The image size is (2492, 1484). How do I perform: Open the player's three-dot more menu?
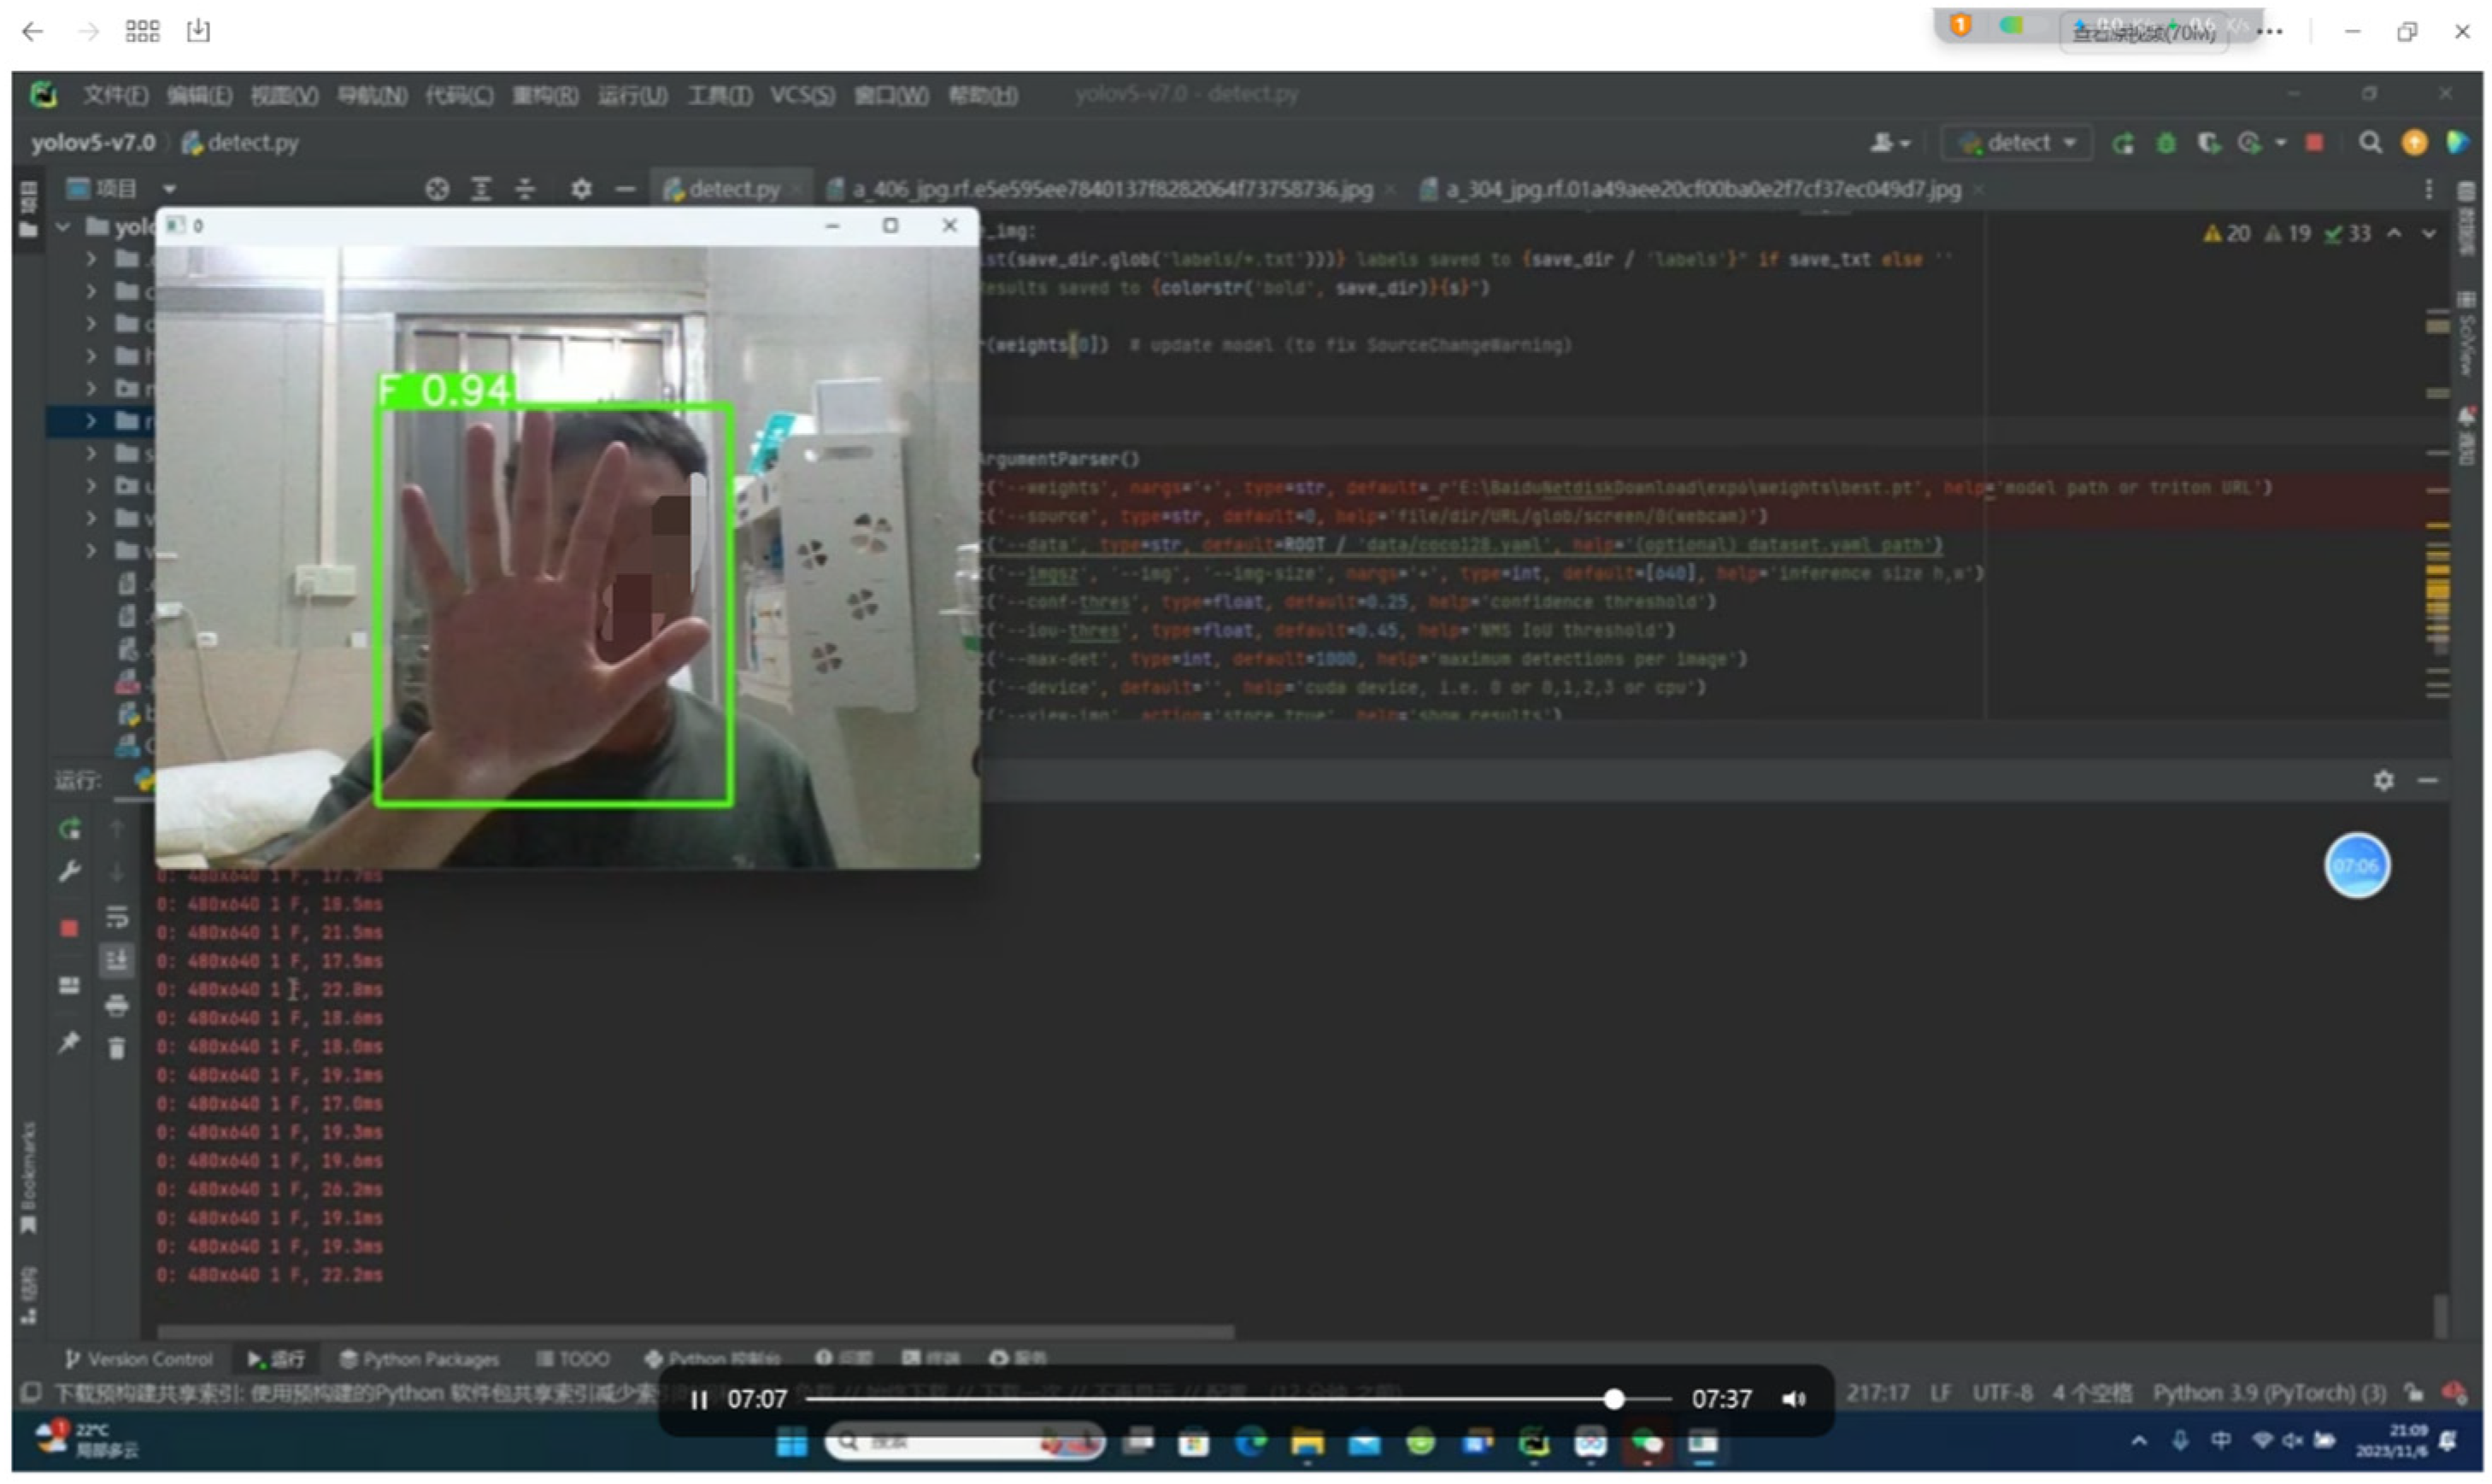(2271, 32)
